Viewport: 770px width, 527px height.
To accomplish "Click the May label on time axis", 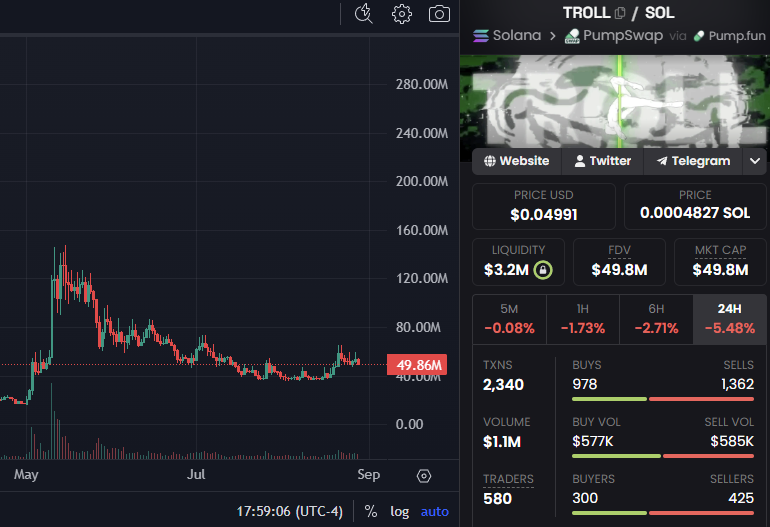I will [26, 475].
